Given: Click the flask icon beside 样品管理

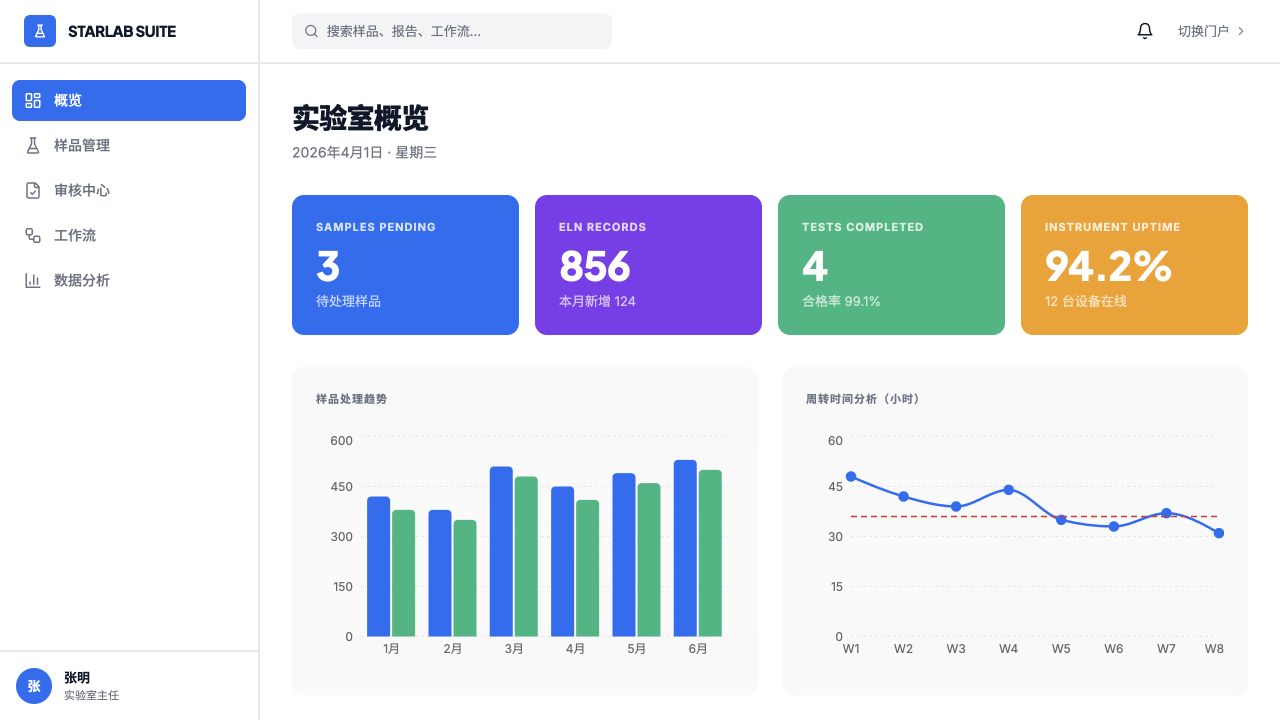Looking at the screenshot, I should click(x=33, y=145).
